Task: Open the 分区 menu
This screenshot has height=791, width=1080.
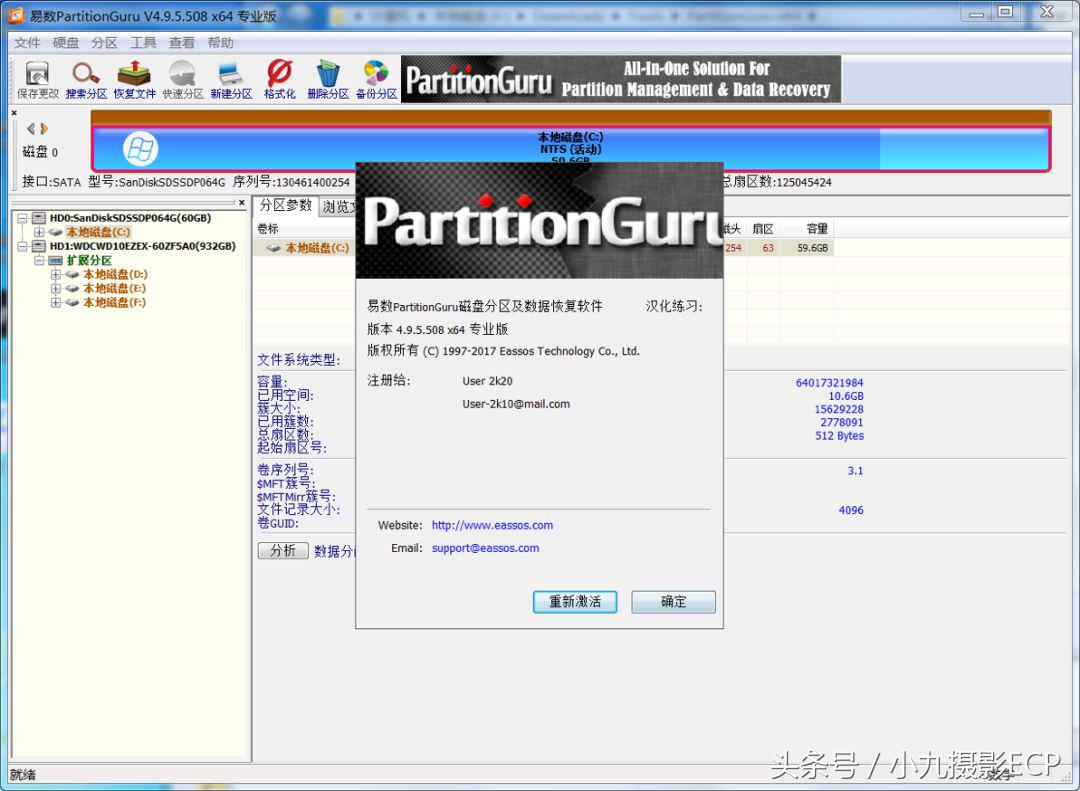Action: (x=105, y=43)
